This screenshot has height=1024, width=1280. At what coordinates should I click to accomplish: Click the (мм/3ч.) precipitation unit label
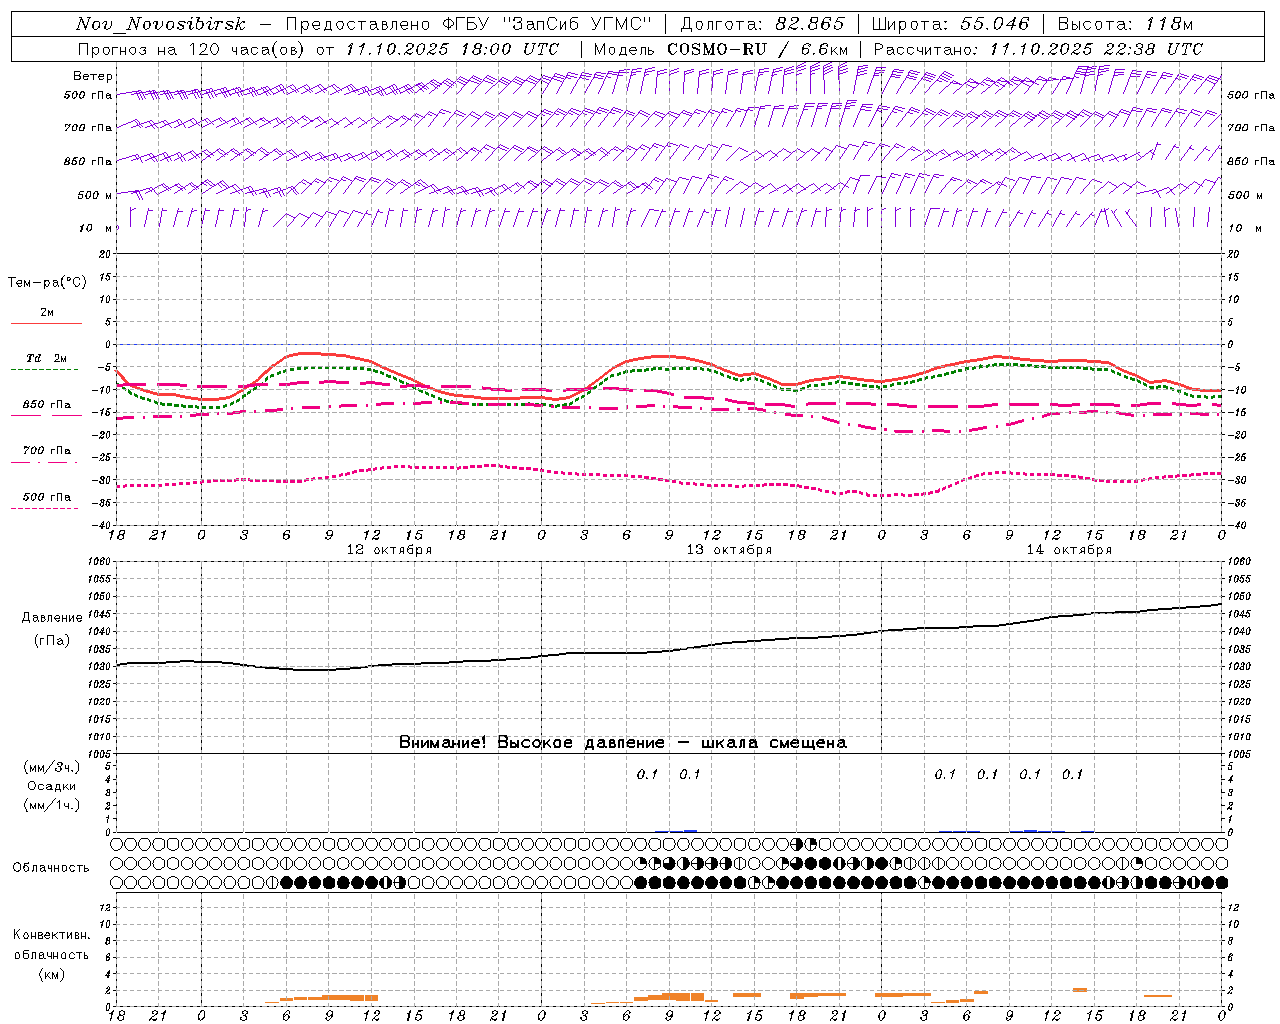click(52, 767)
